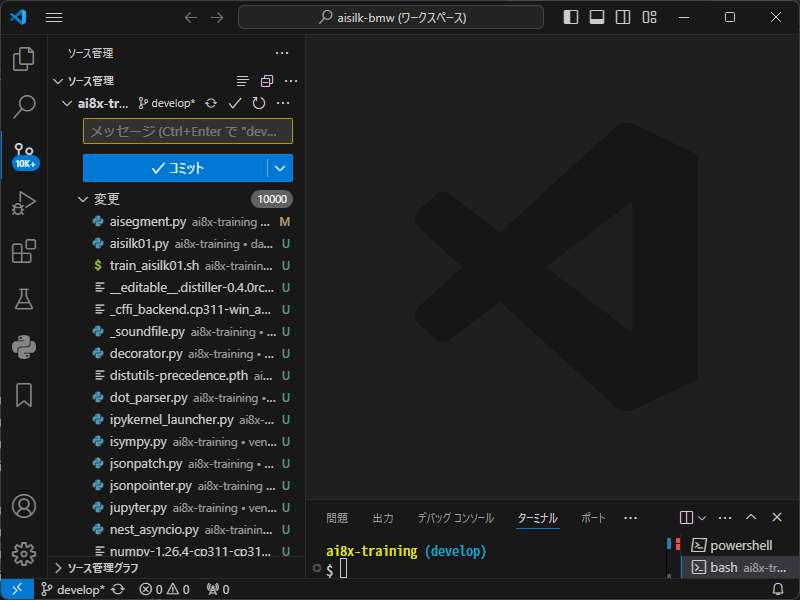
Task: Open Customize Layout icon in title bar
Action: [x=649, y=17]
